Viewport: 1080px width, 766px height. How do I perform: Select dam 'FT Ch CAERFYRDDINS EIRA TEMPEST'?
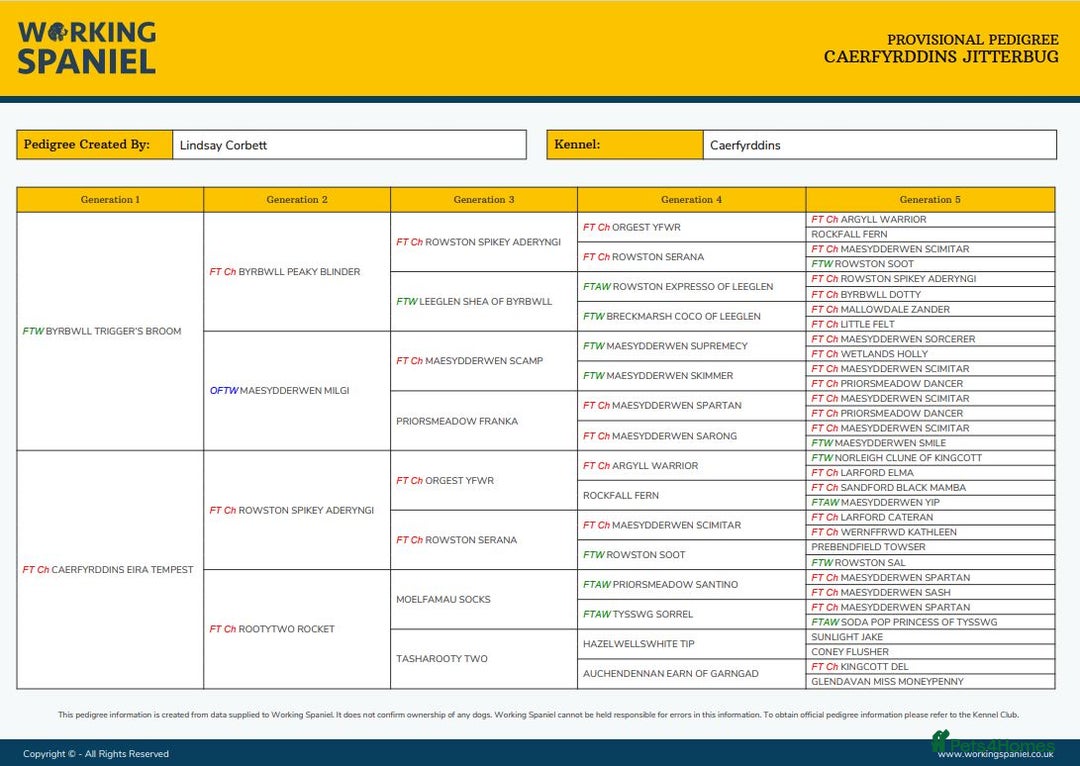[x=110, y=570]
